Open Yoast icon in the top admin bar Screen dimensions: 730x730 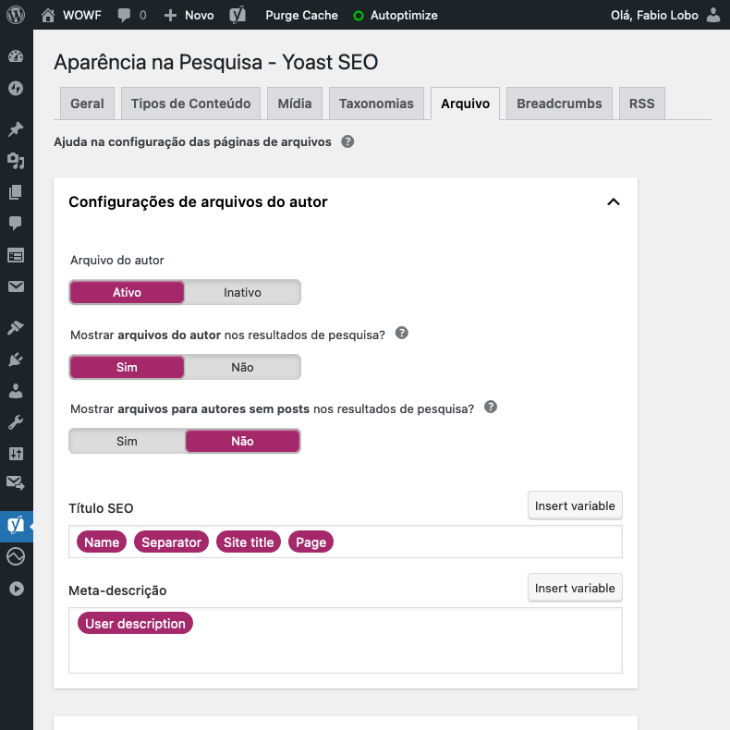[x=237, y=15]
